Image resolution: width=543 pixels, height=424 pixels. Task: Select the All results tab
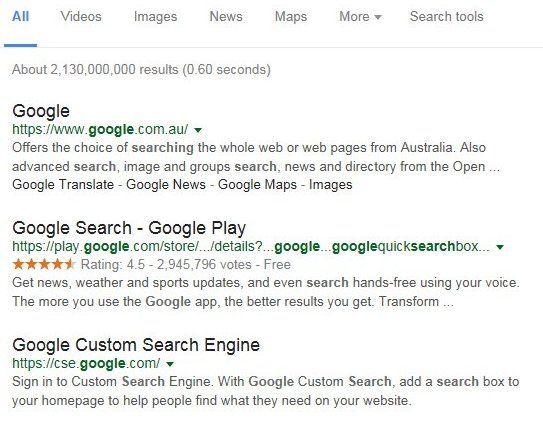tap(20, 16)
